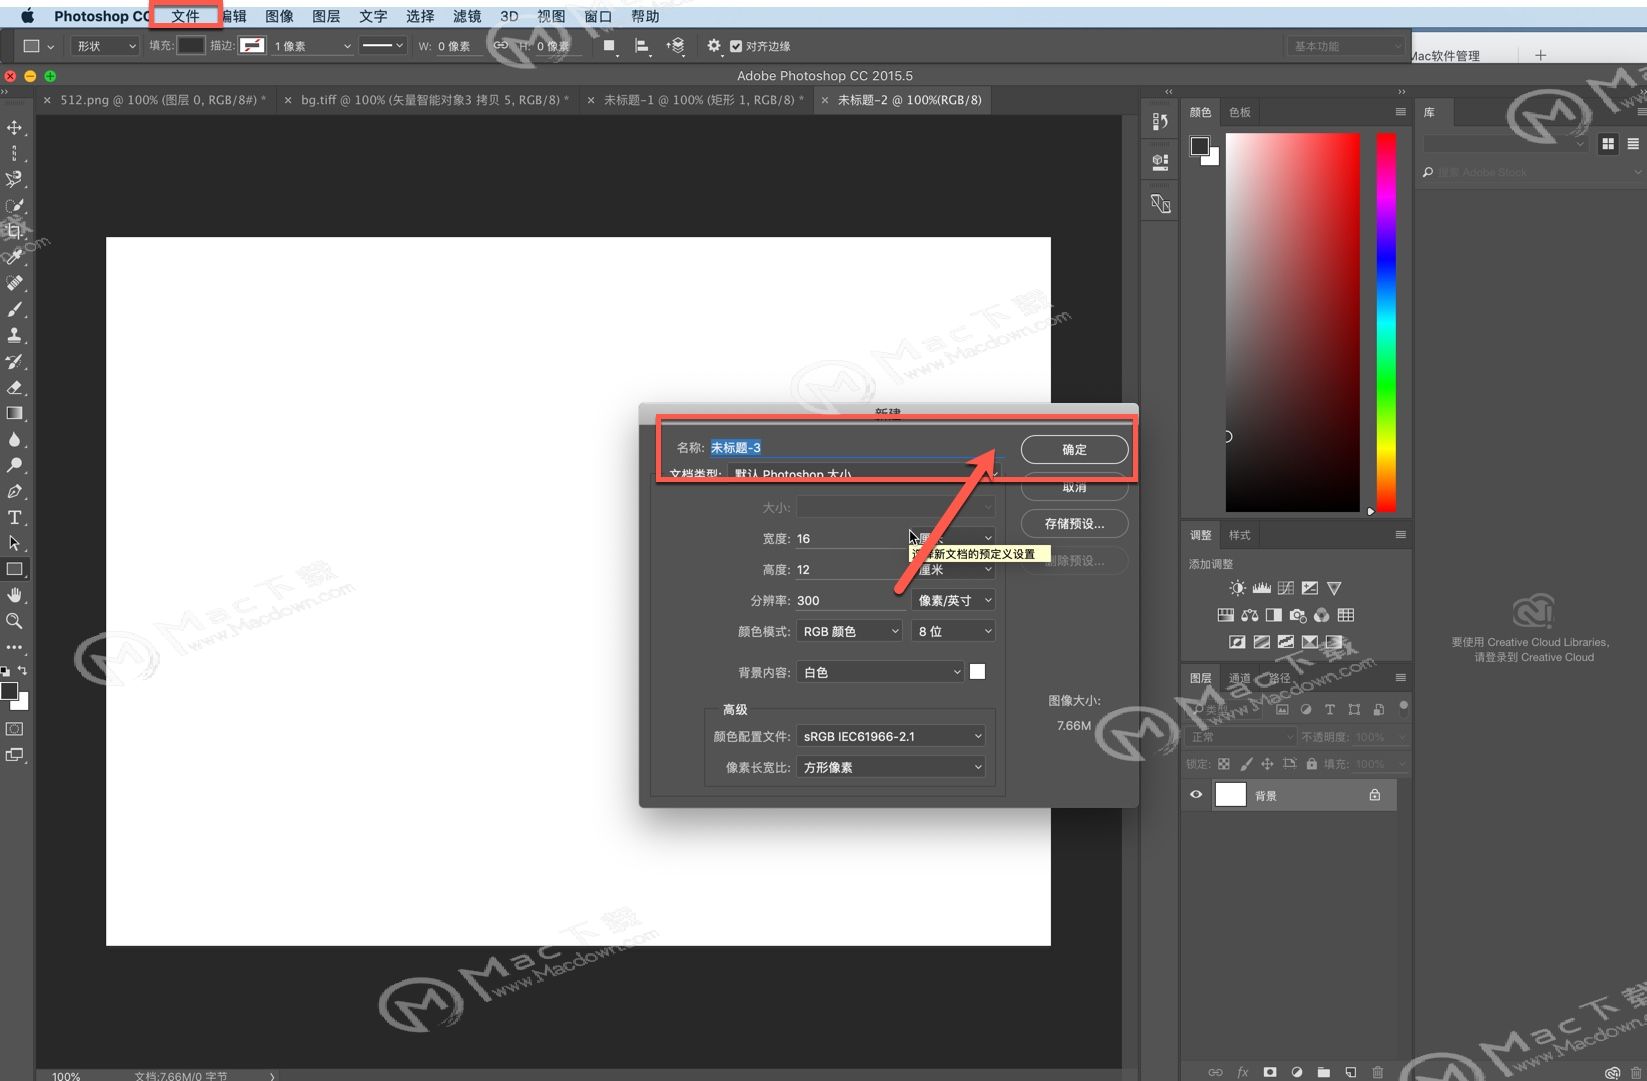This screenshot has height=1081, width=1647.
Task: Open the shape mode dropdown
Action: 105,46
